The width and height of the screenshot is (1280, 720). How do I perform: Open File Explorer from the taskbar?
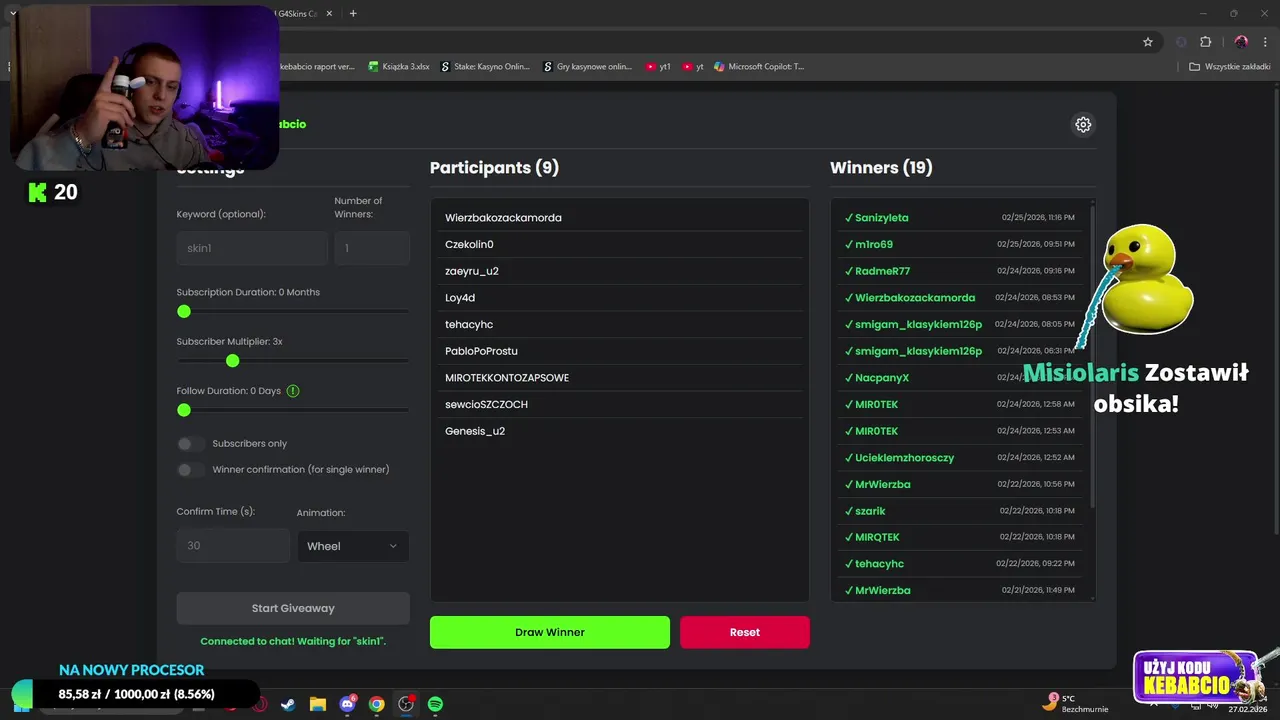pyautogui.click(x=317, y=704)
